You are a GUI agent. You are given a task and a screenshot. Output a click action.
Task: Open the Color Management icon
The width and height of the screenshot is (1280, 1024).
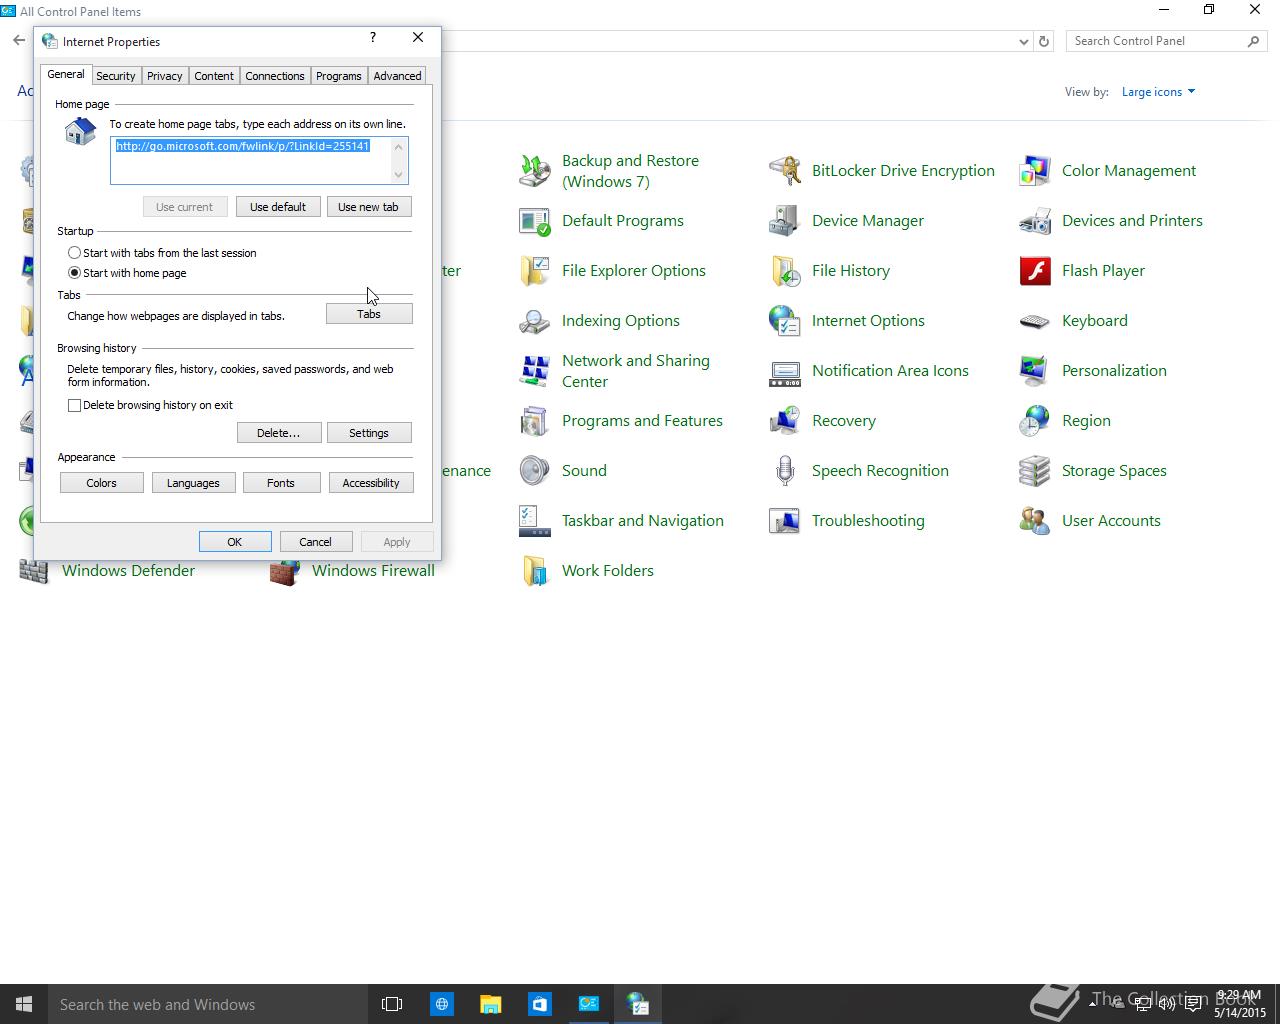click(1035, 171)
